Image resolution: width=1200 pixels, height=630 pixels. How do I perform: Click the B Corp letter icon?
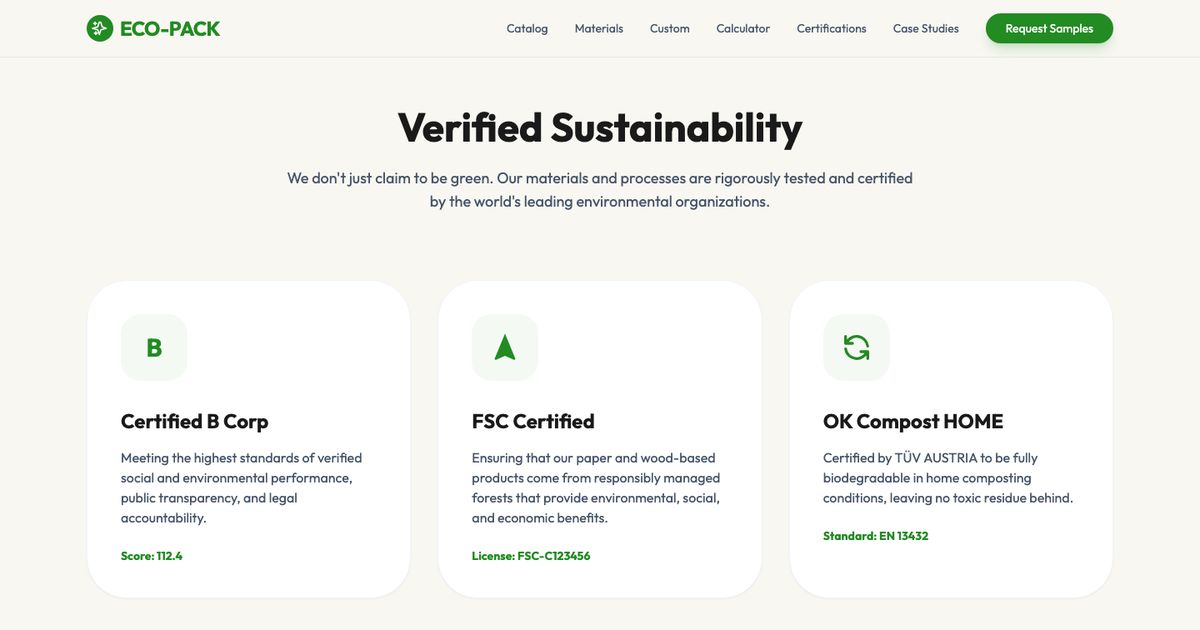pos(154,347)
